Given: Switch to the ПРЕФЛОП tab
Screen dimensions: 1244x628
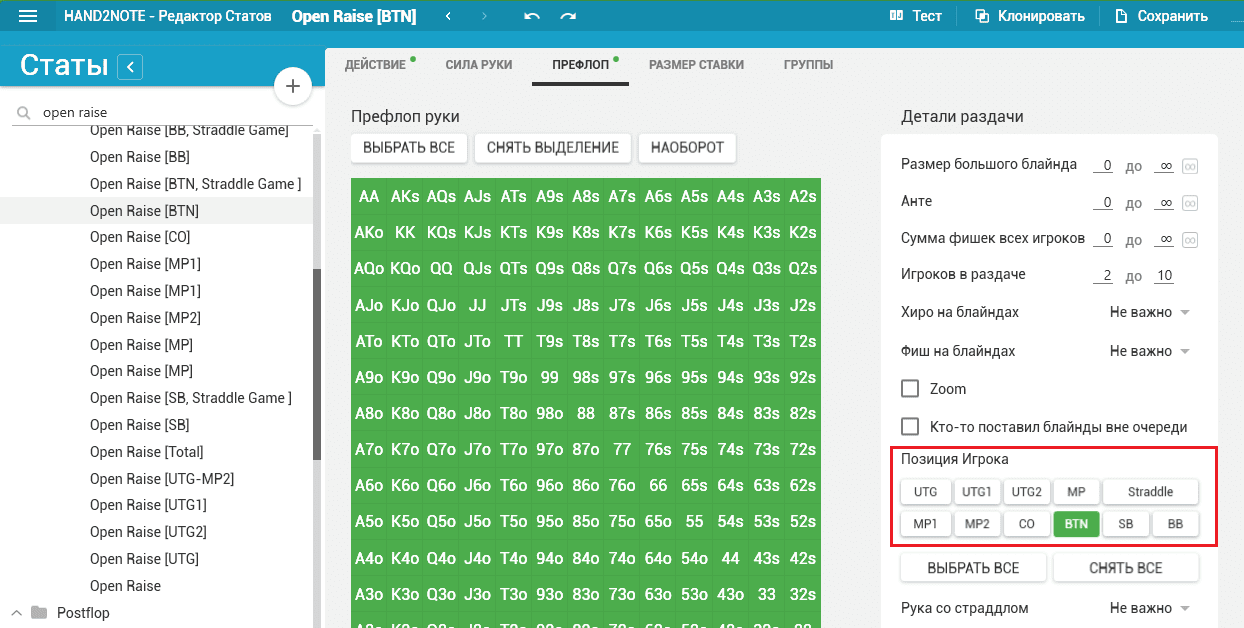Looking at the screenshot, I should 581,65.
